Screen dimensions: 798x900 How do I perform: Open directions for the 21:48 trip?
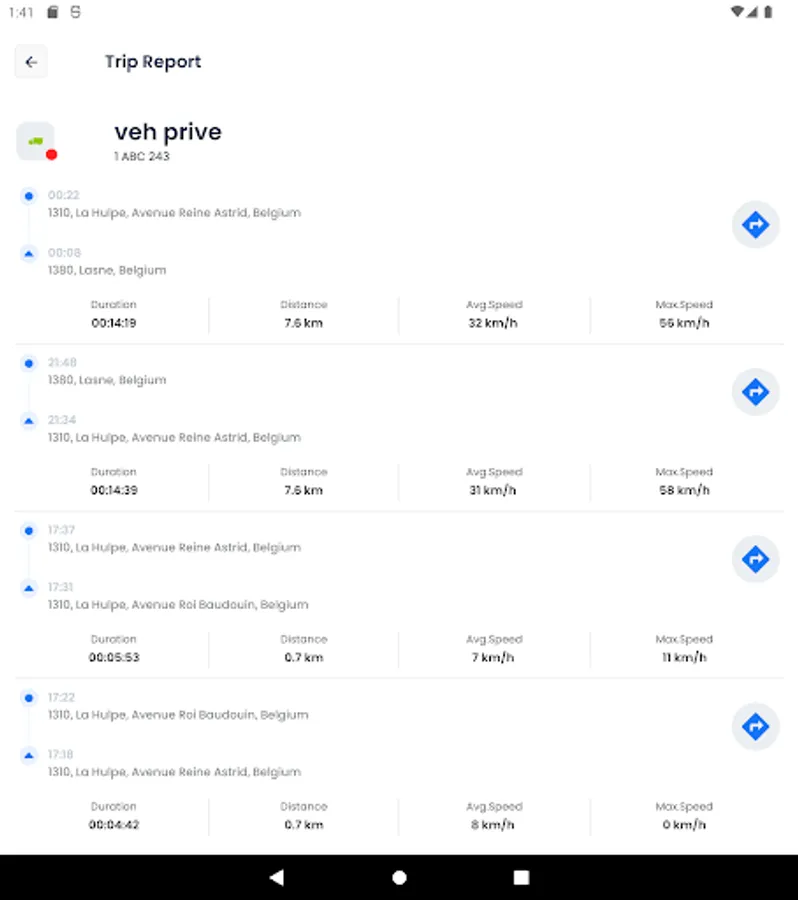coord(755,392)
